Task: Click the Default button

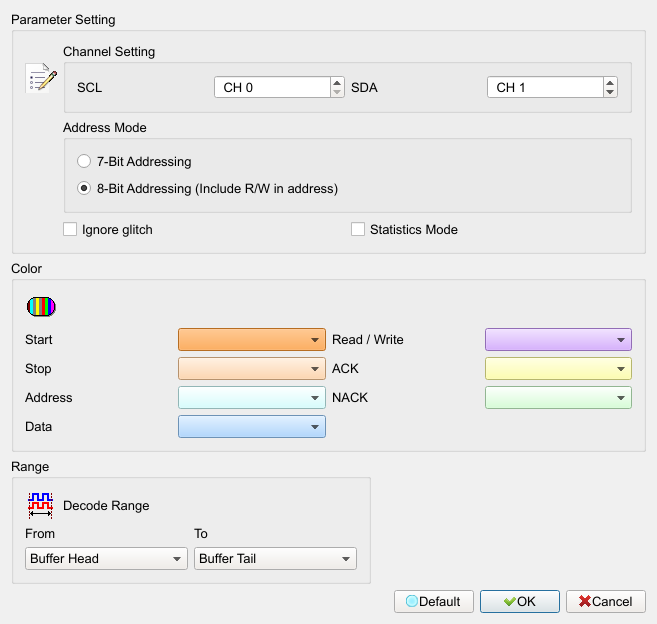Action: (x=434, y=601)
